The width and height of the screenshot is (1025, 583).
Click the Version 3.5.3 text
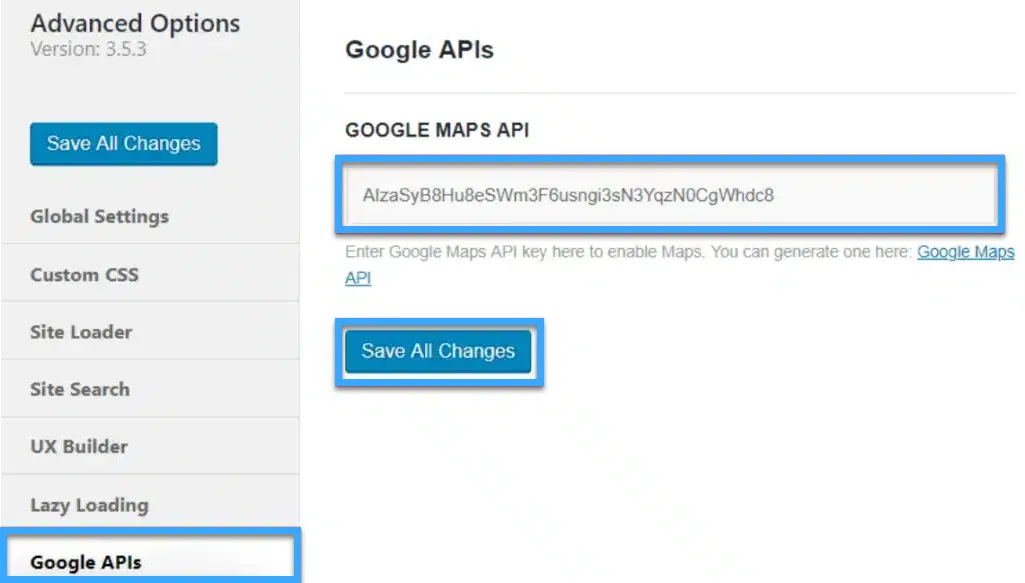(x=88, y=49)
